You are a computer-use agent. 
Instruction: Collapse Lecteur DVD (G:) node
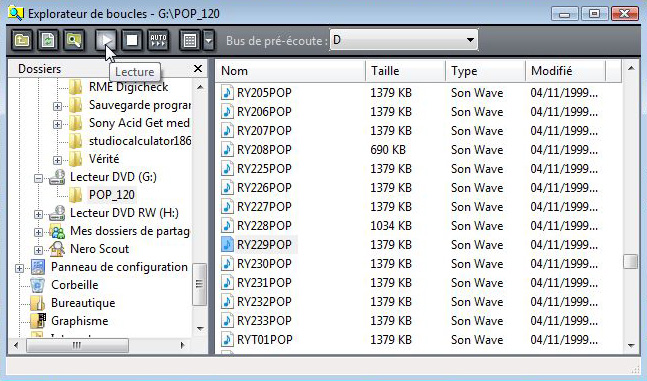click(38, 178)
